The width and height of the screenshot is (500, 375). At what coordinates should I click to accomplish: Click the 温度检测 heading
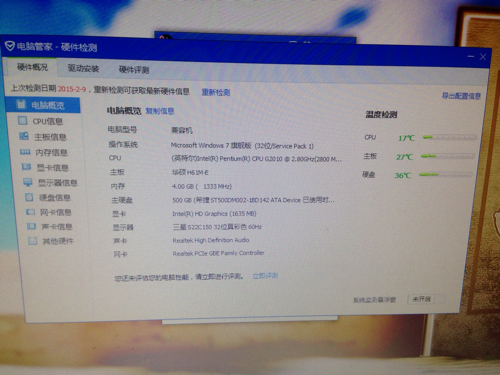381,115
